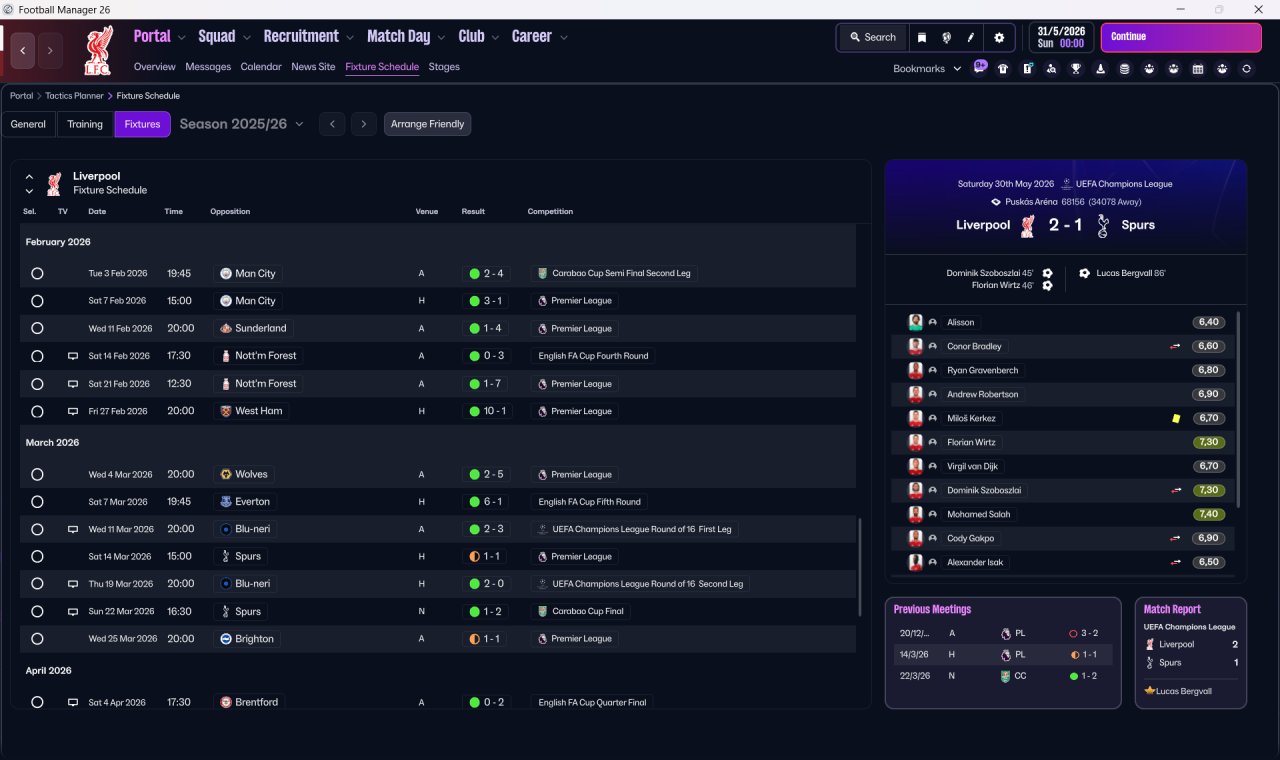Open the Messages sub-tab
Viewport: 1280px width, 760px height.
pyautogui.click(x=208, y=67)
